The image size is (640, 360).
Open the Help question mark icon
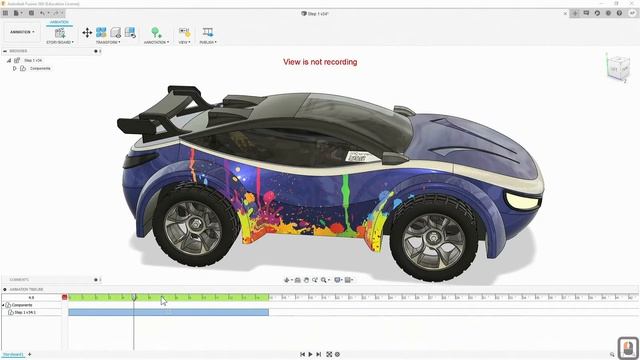tap(619, 13)
